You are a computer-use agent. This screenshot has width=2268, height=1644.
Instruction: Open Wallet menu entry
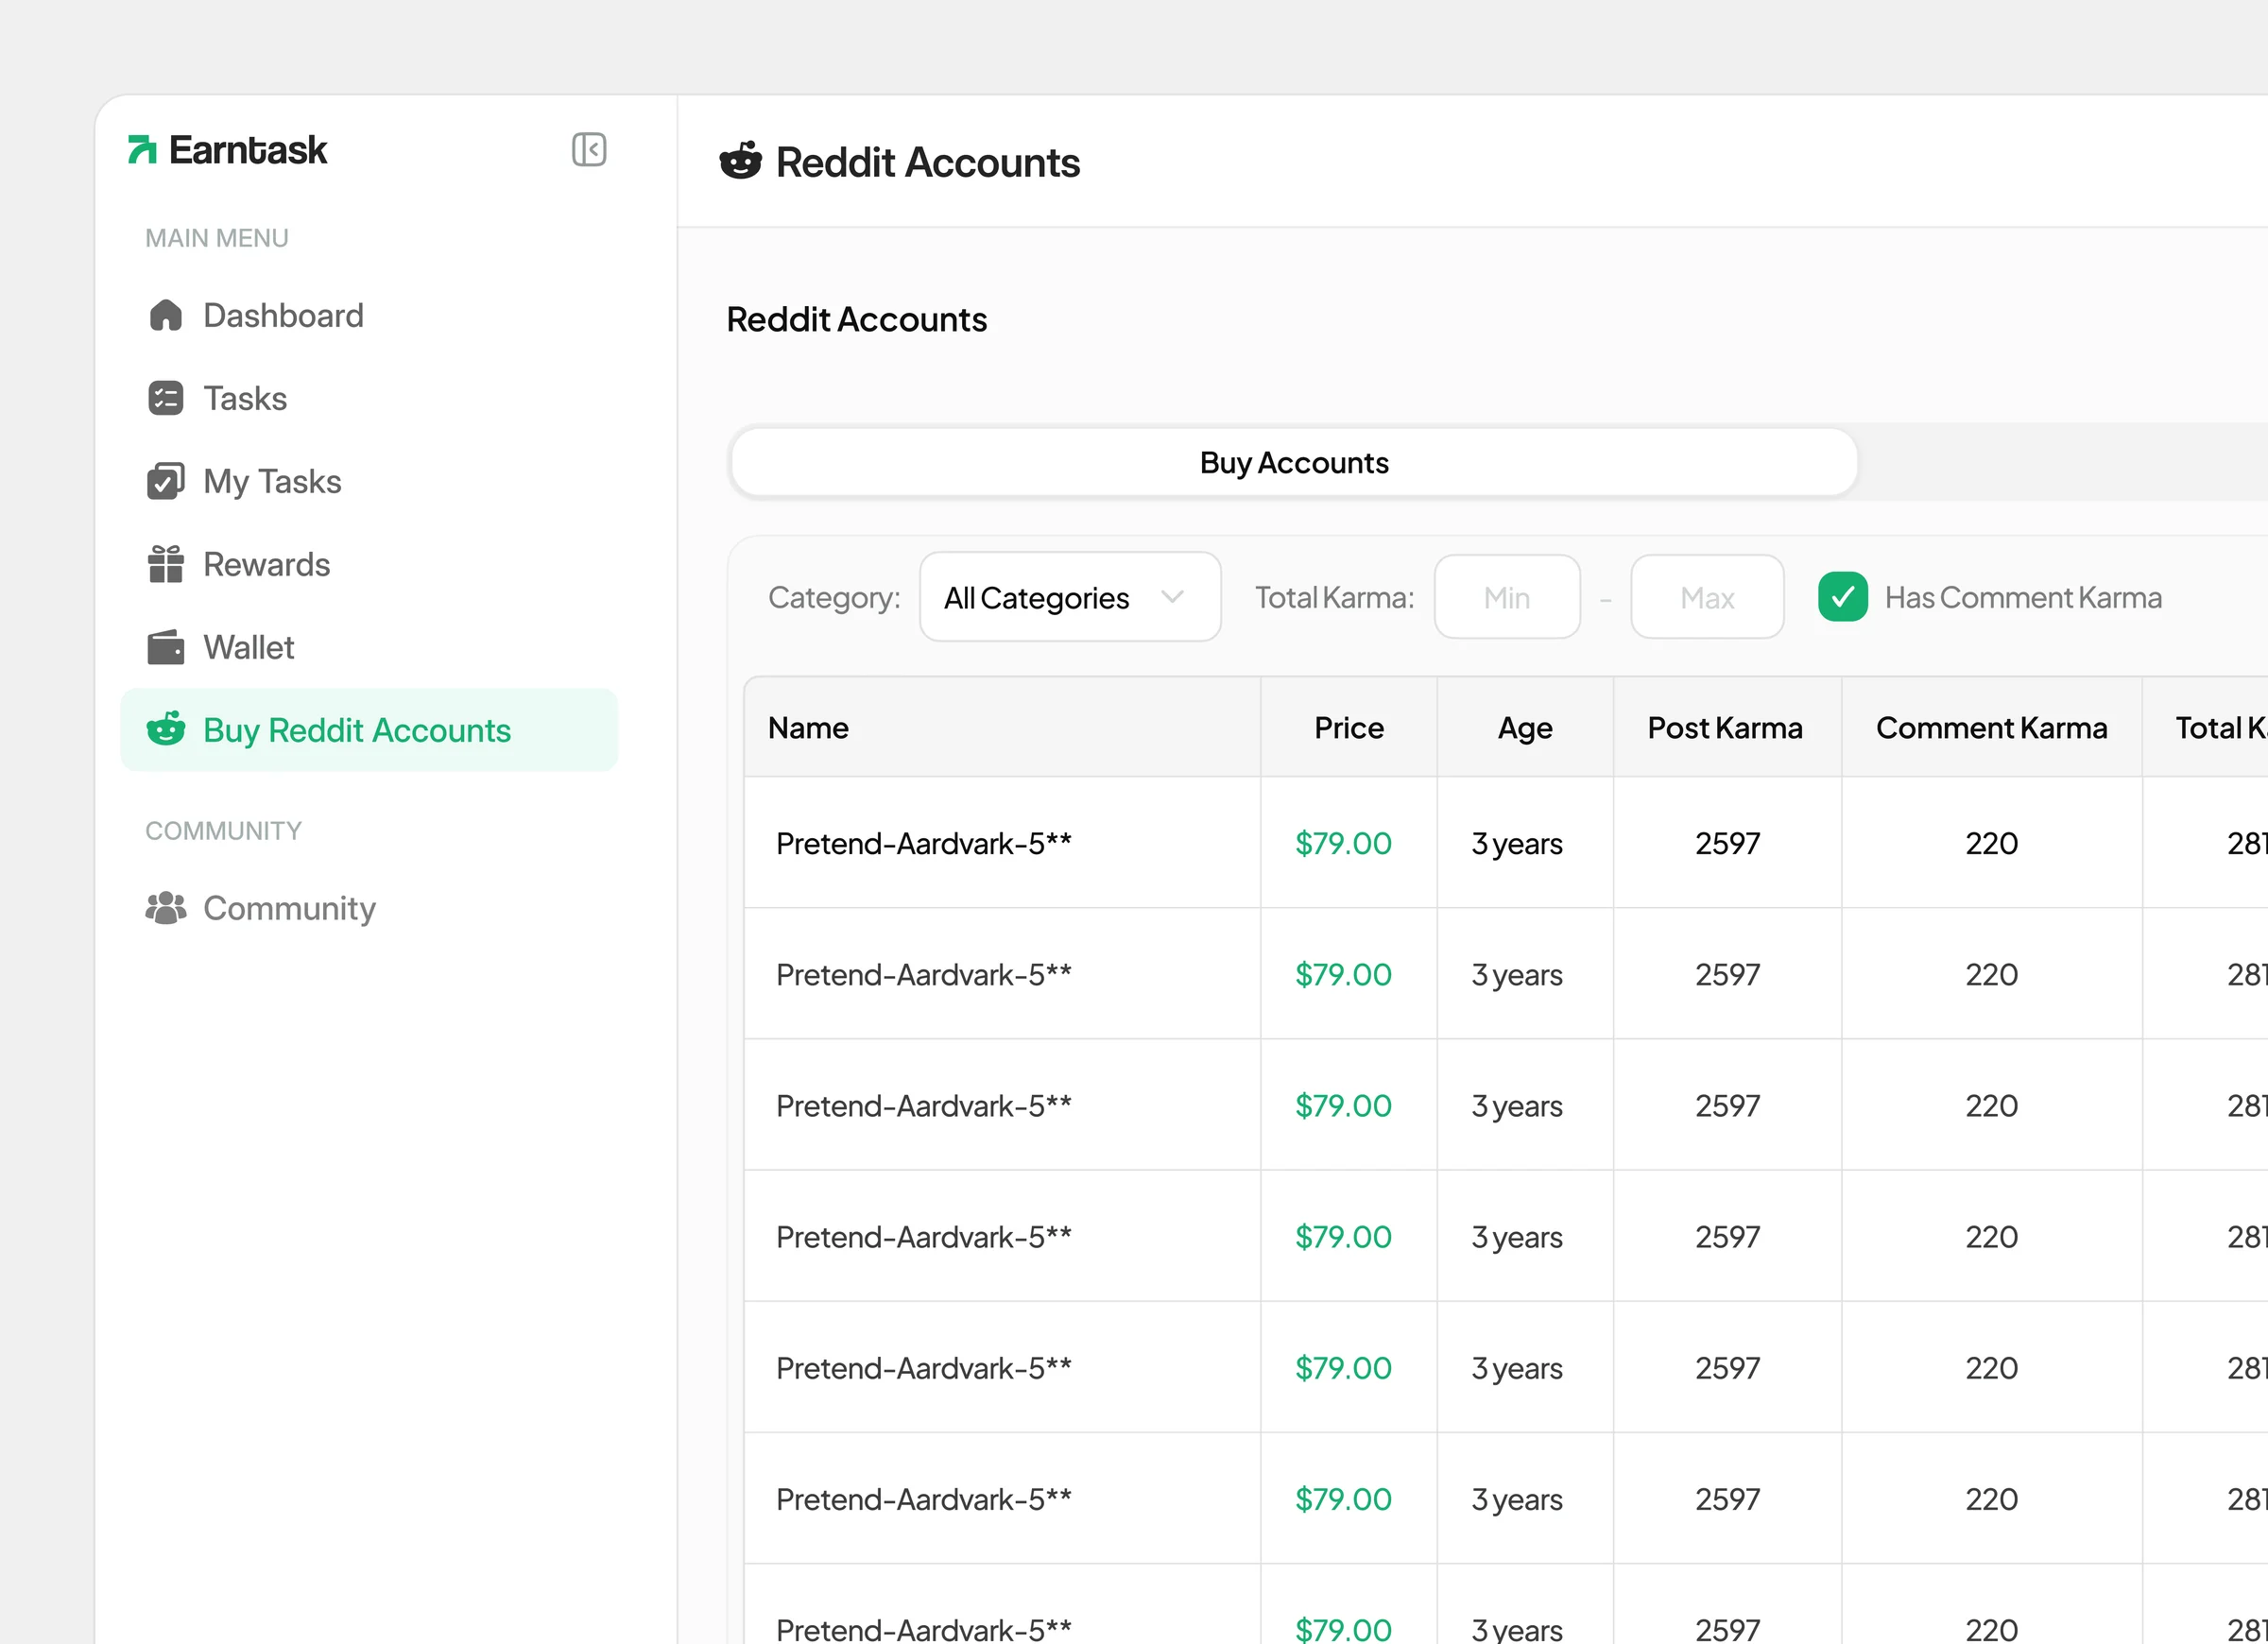click(369, 647)
